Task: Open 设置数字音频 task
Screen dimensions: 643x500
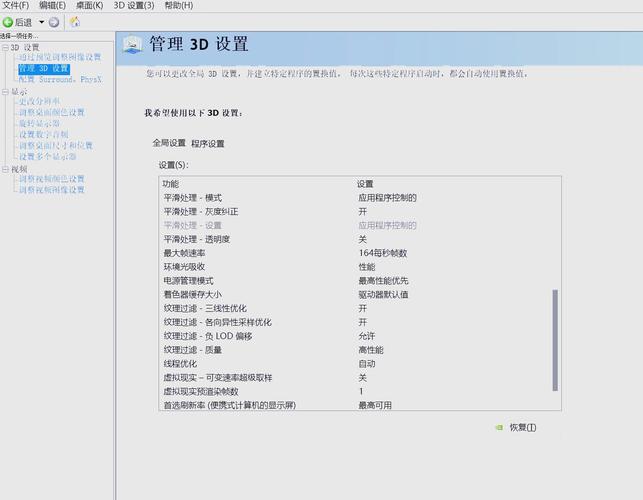Action: coord(43,135)
